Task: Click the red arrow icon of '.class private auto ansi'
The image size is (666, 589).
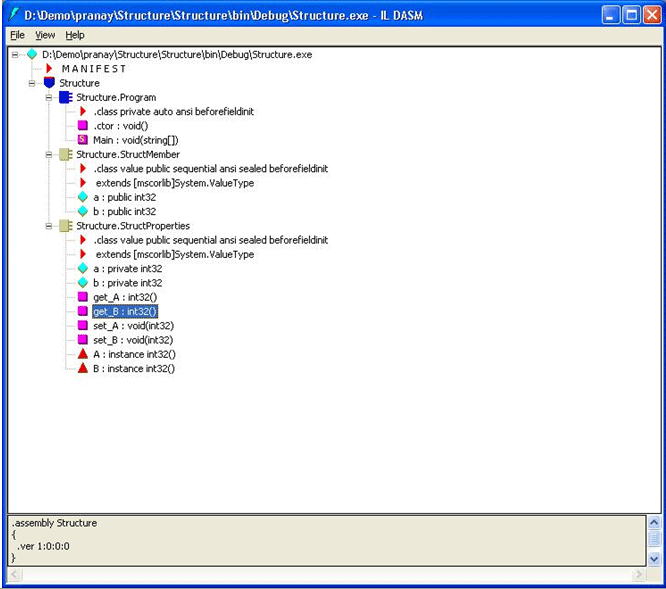Action: 83,111
